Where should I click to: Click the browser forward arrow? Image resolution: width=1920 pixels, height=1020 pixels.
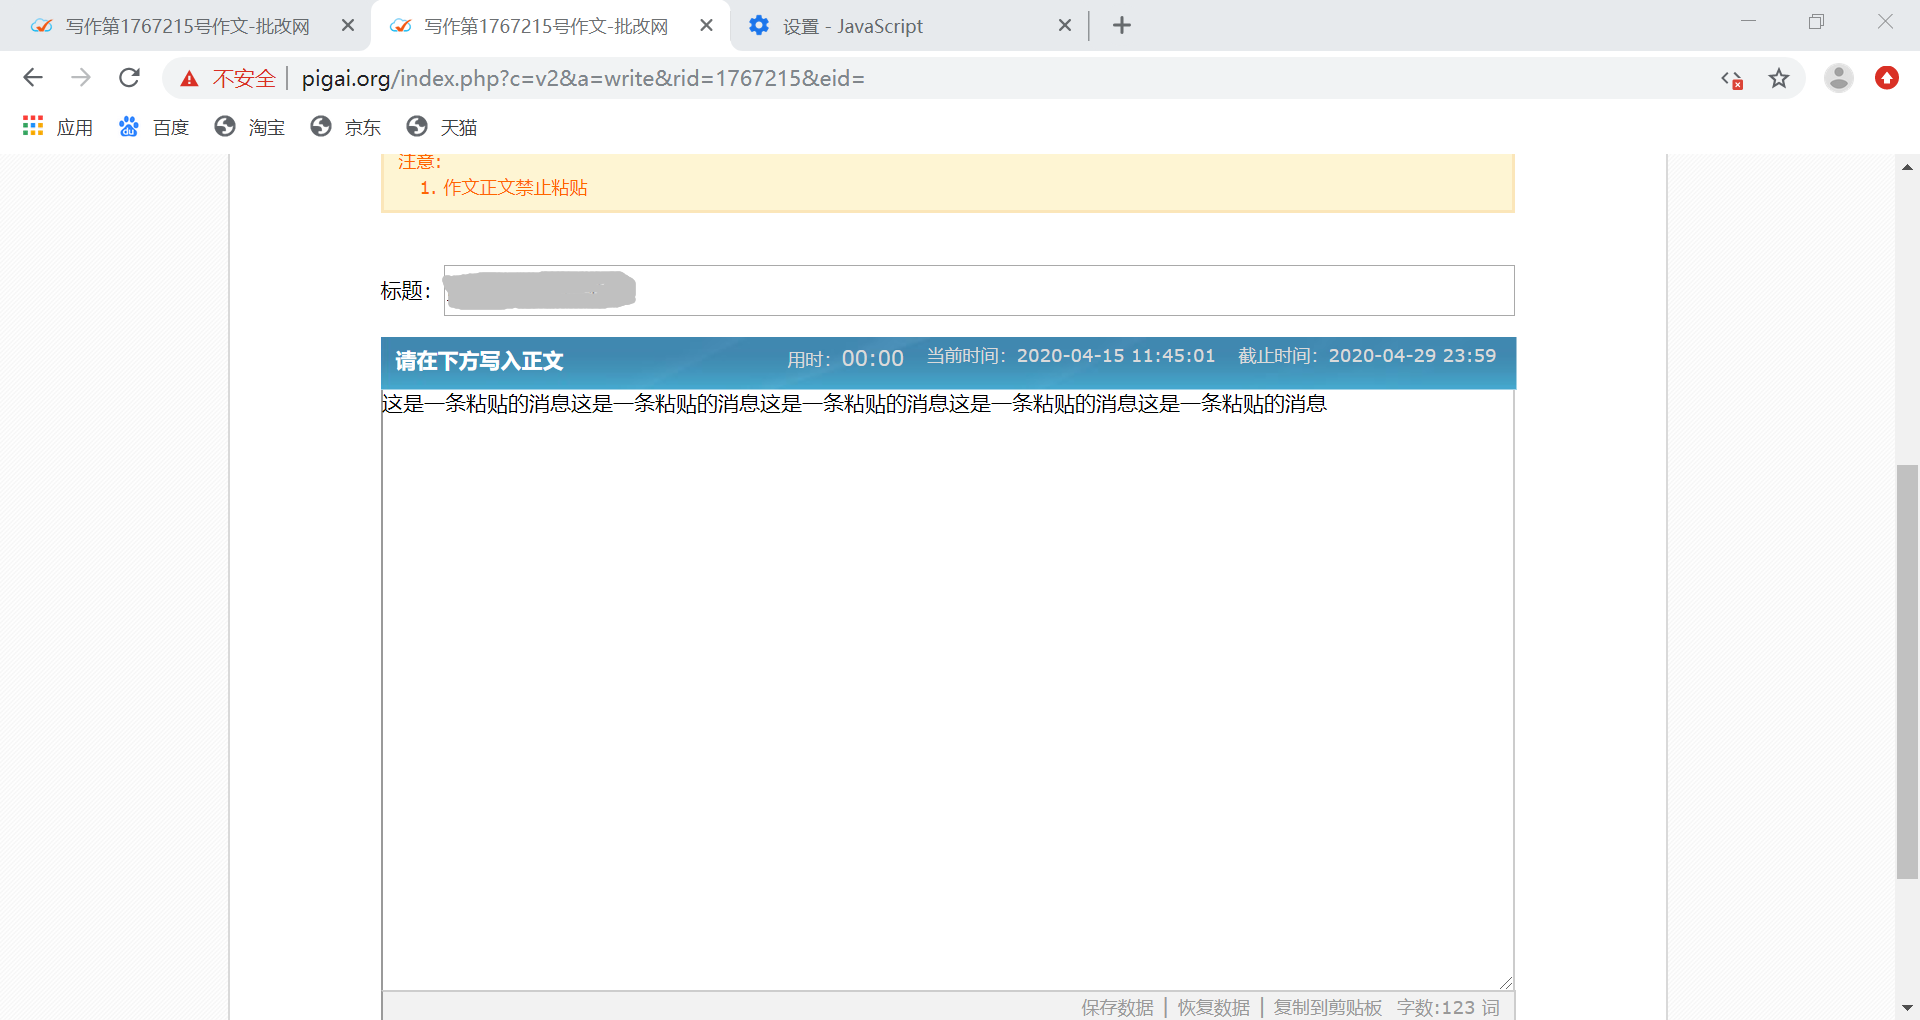pos(81,78)
